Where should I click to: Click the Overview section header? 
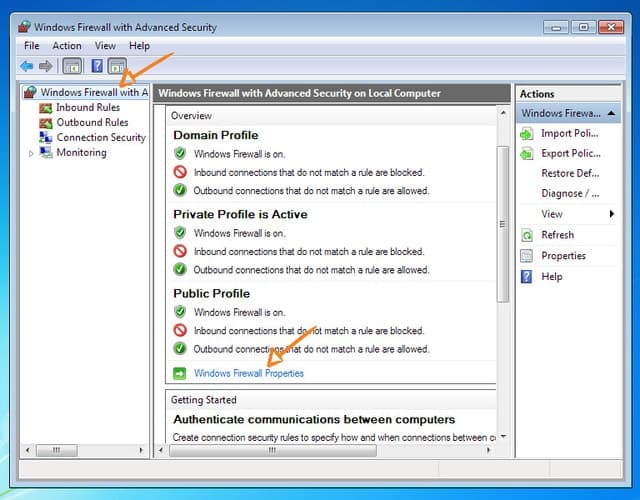pos(331,116)
